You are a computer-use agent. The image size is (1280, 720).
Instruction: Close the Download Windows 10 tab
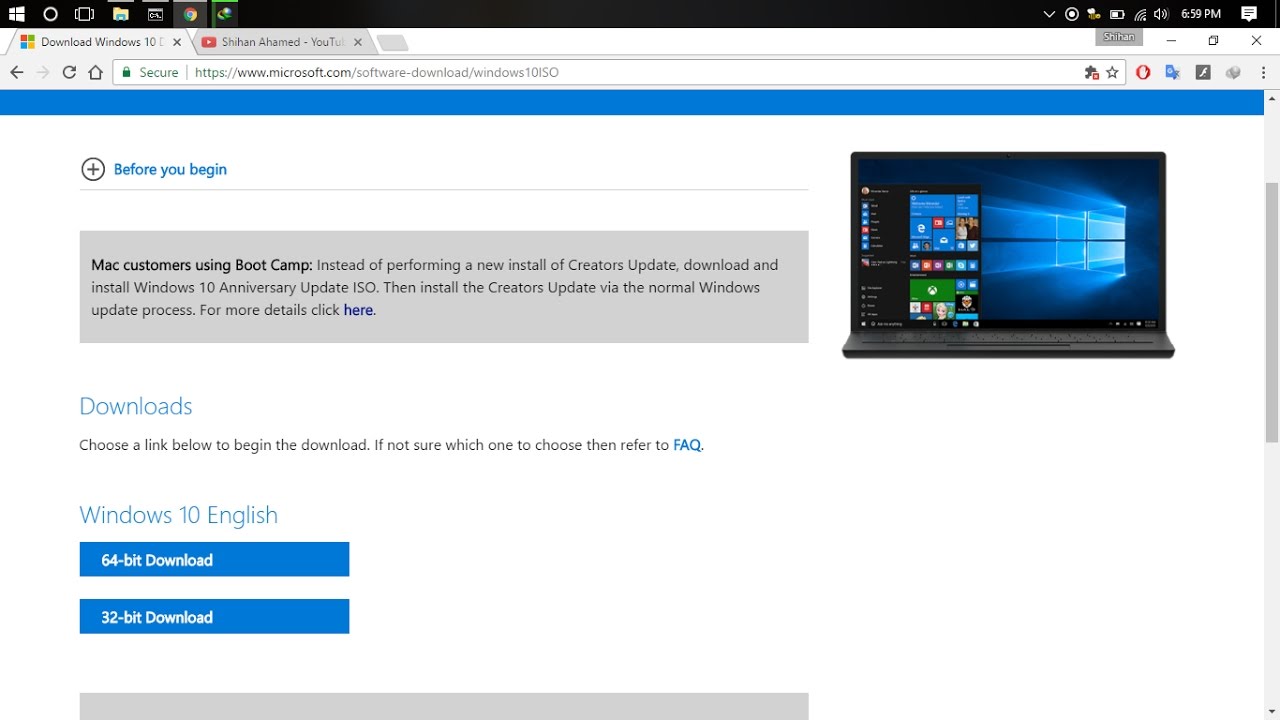click(x=177, y=42)
